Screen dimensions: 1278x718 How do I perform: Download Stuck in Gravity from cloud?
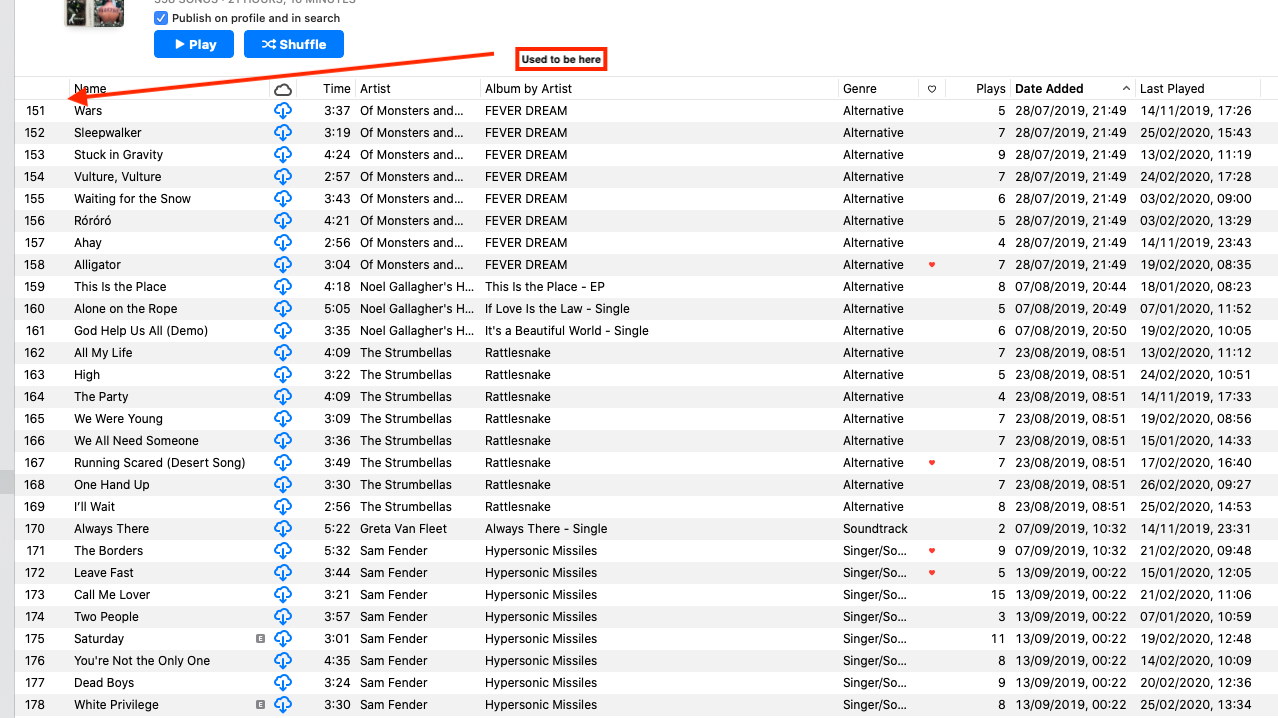[283, 155]
